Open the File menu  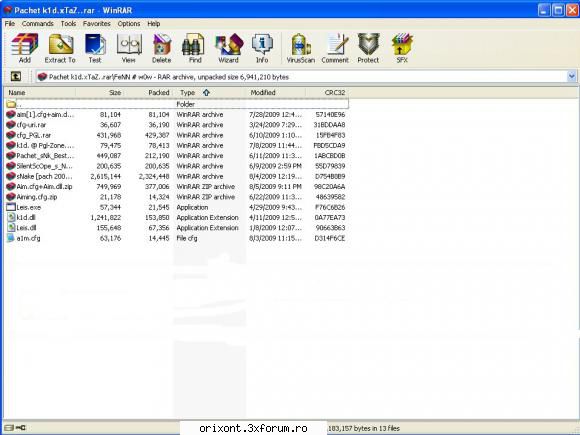pos(10,24)
